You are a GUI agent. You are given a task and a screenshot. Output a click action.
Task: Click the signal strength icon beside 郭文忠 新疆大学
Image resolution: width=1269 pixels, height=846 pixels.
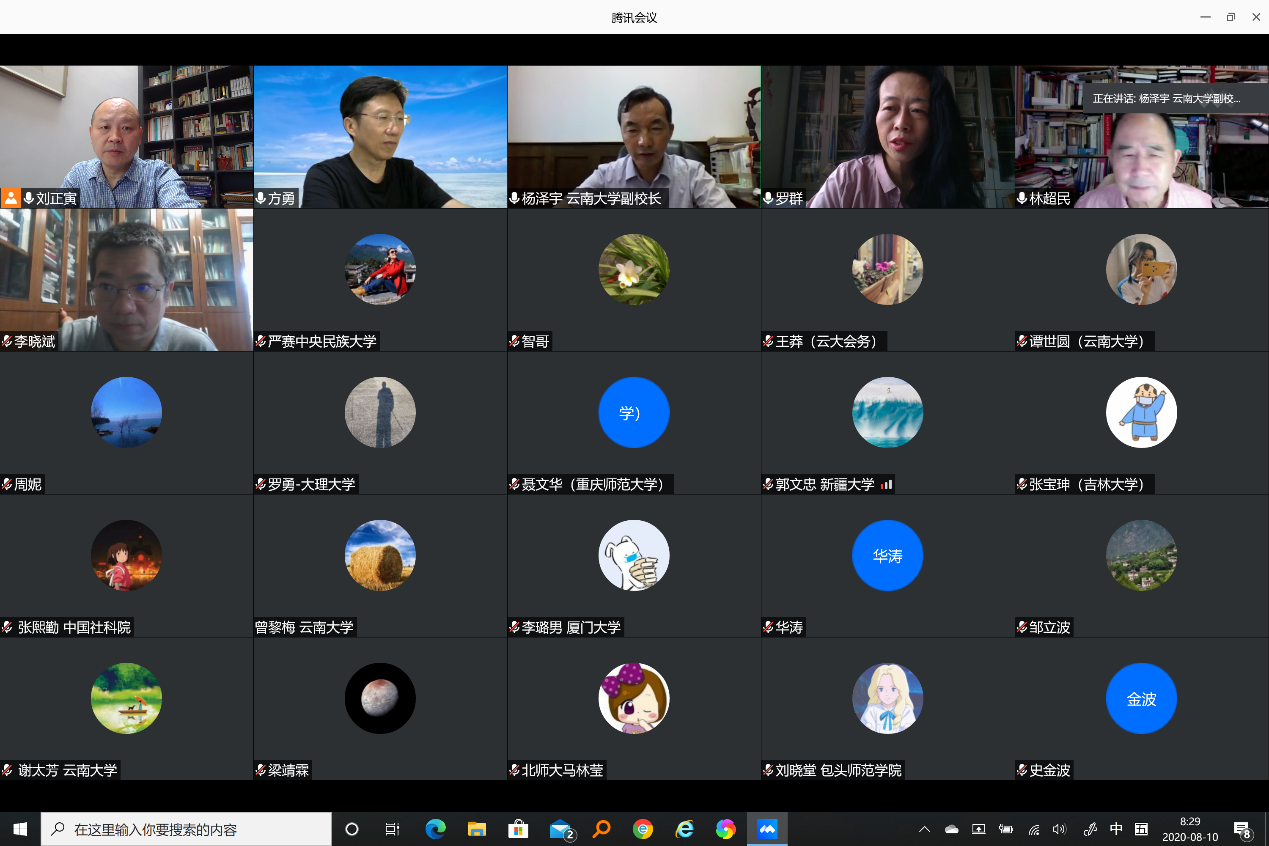(886, 485)
